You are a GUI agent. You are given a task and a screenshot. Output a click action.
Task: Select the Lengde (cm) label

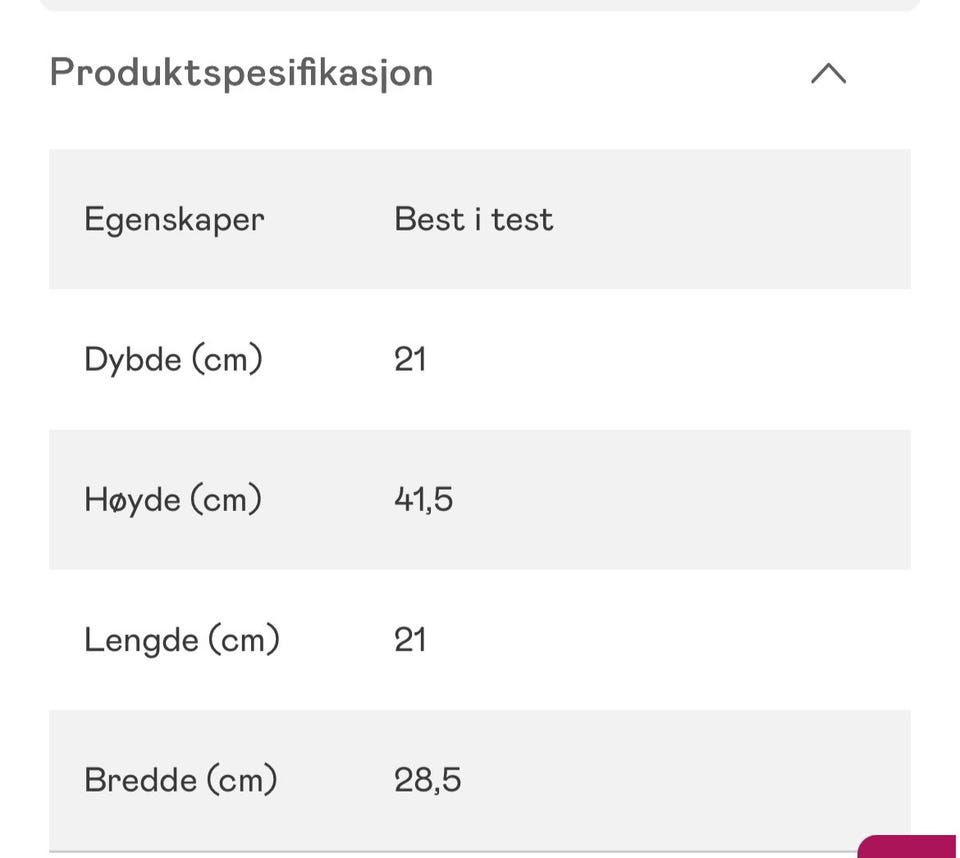point(181,639)
